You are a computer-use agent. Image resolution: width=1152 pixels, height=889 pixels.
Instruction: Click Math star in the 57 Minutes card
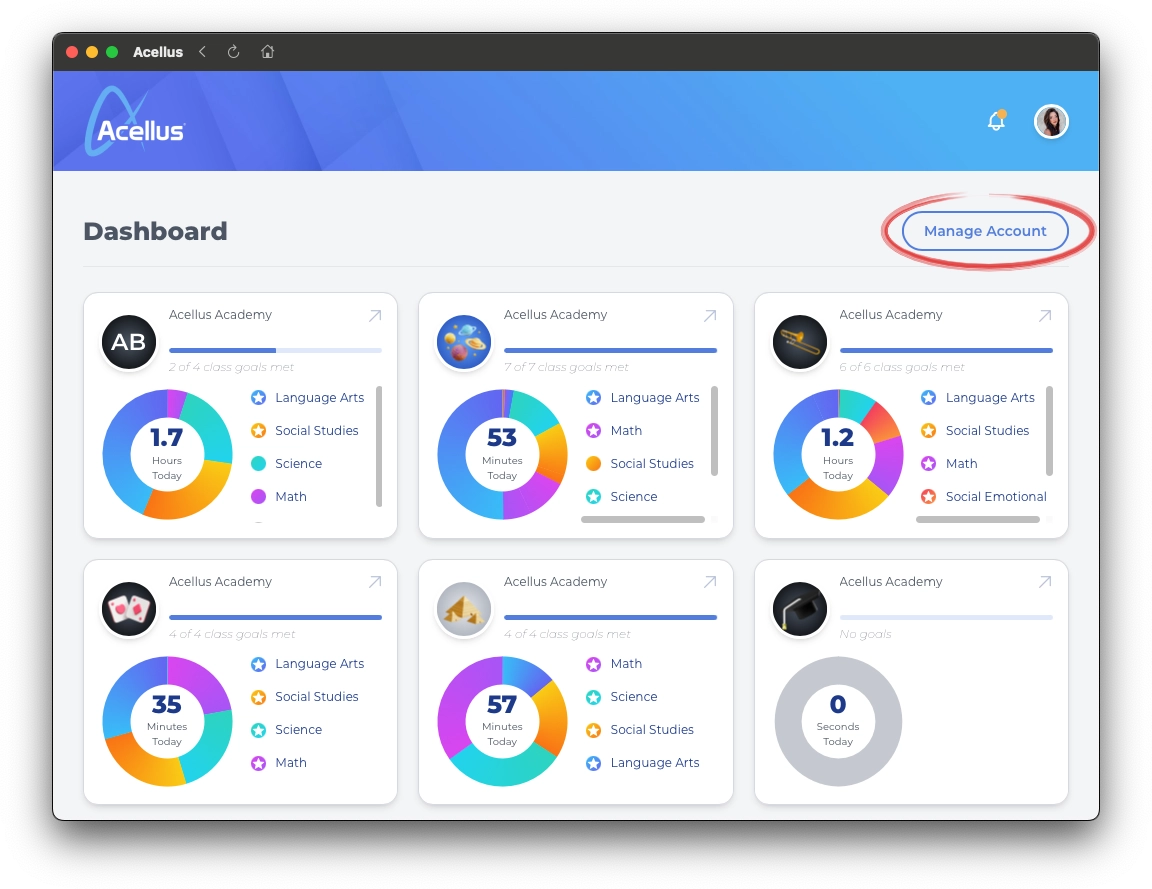[594, 664]
